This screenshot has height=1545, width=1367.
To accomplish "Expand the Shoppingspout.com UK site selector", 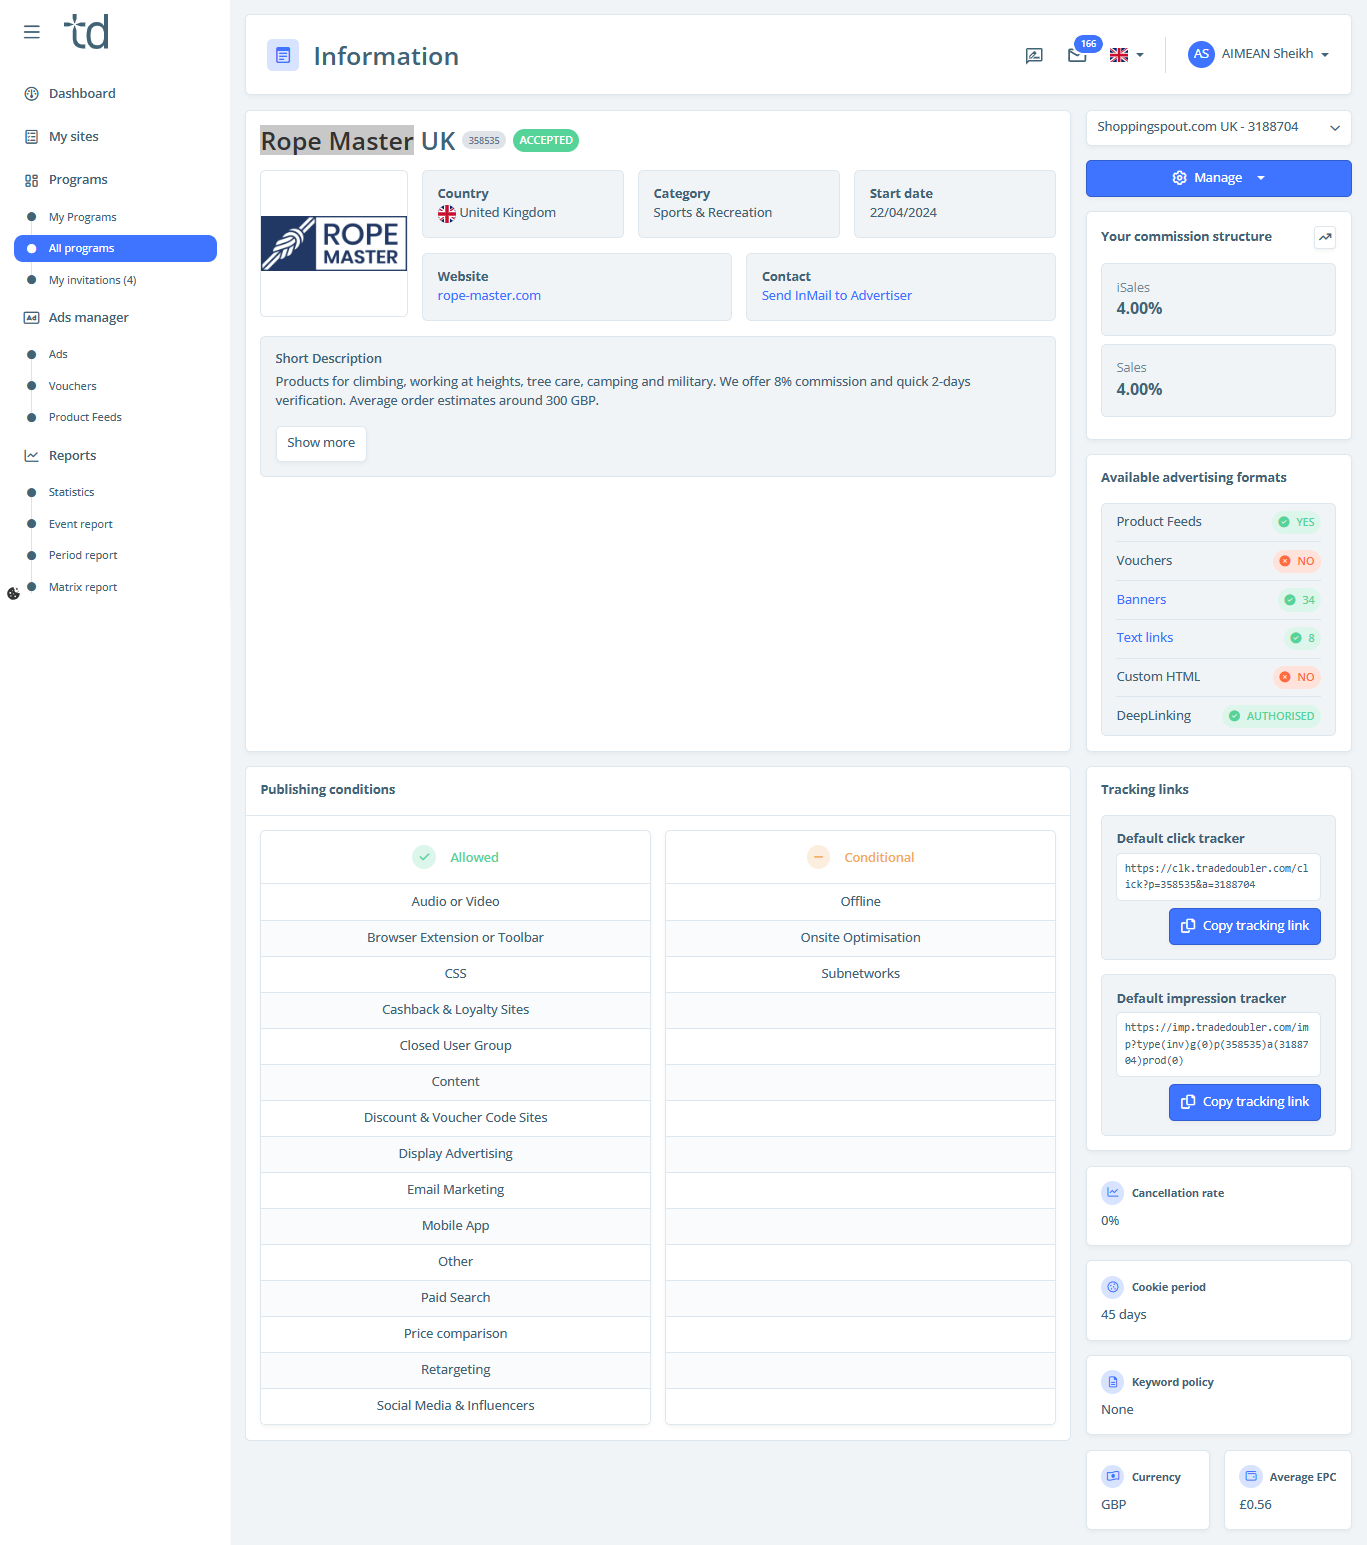I will (x=1218, y=127).
